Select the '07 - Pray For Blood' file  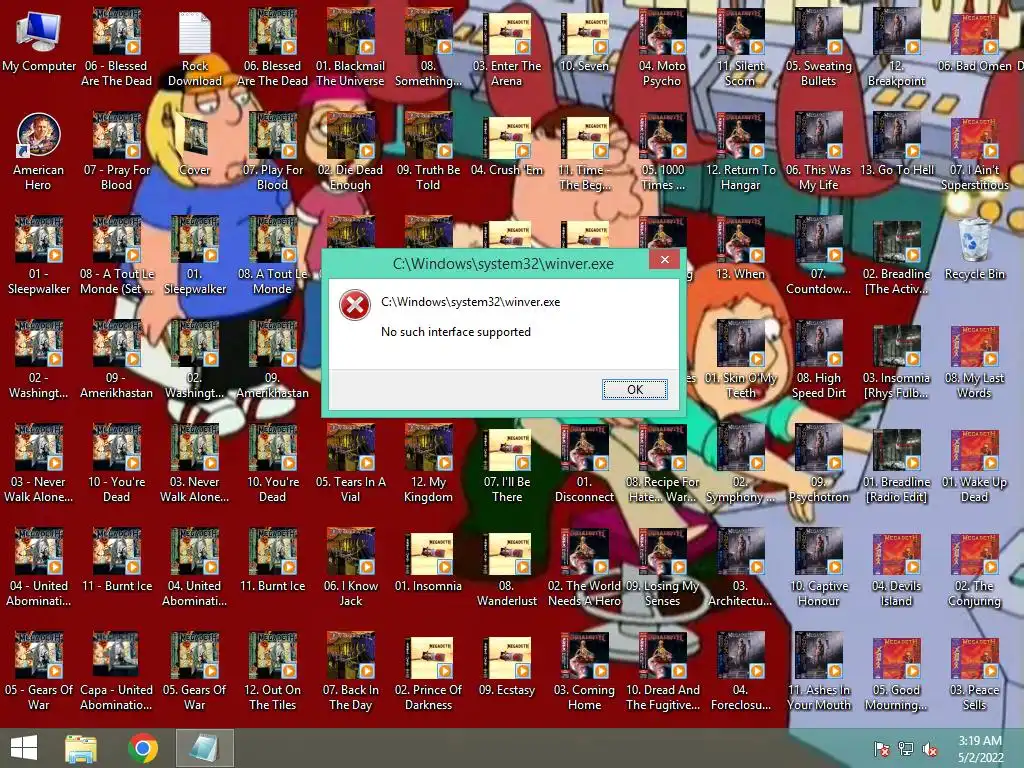click(116, 152)
